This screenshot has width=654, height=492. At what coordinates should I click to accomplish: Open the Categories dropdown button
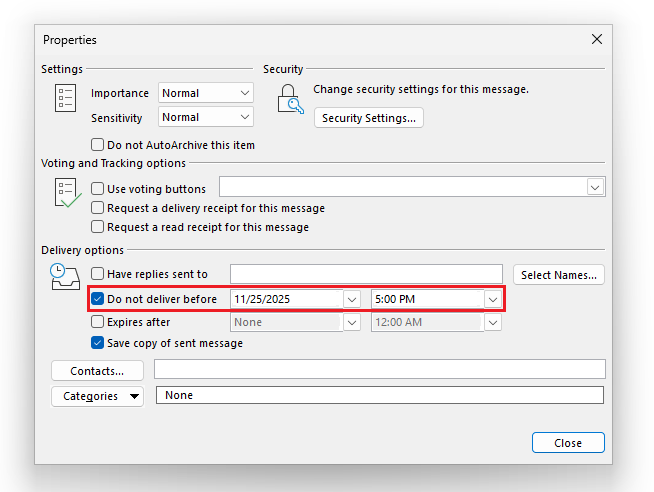click(x=97, y=396)
